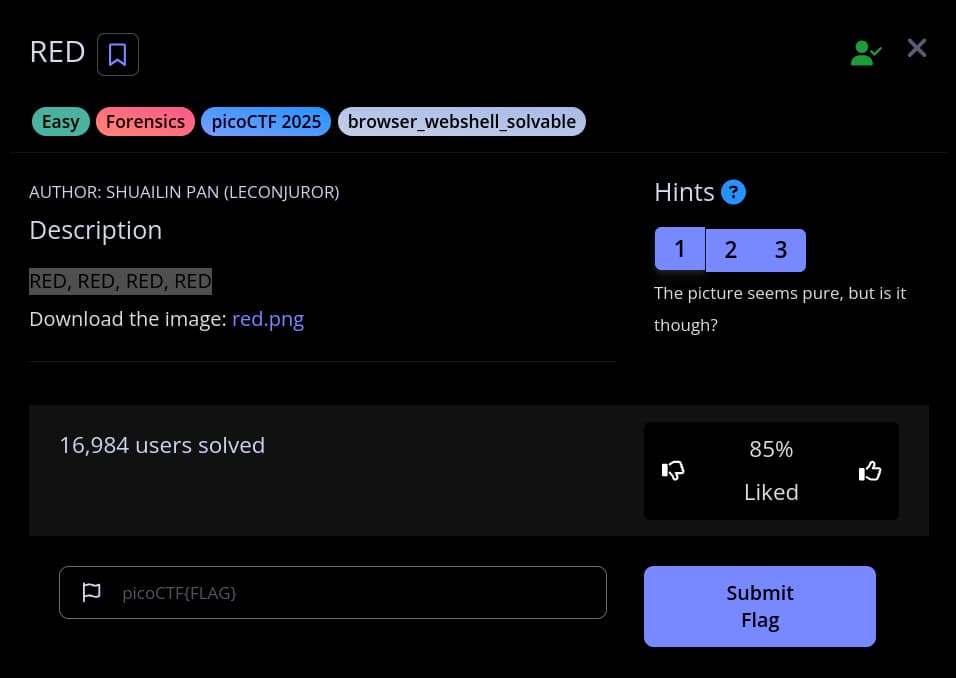This screenshot has height=678, width=956.
Task: Click the 85% Liked rating text
Action: pos(771,470)
